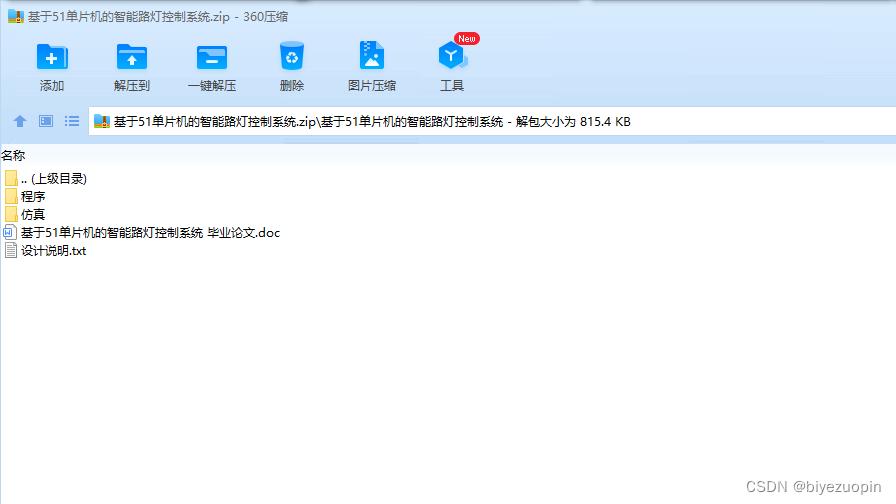Click the address bar path field
The height and width of the screenshot is (504, 896).
(x=492, y=121)
